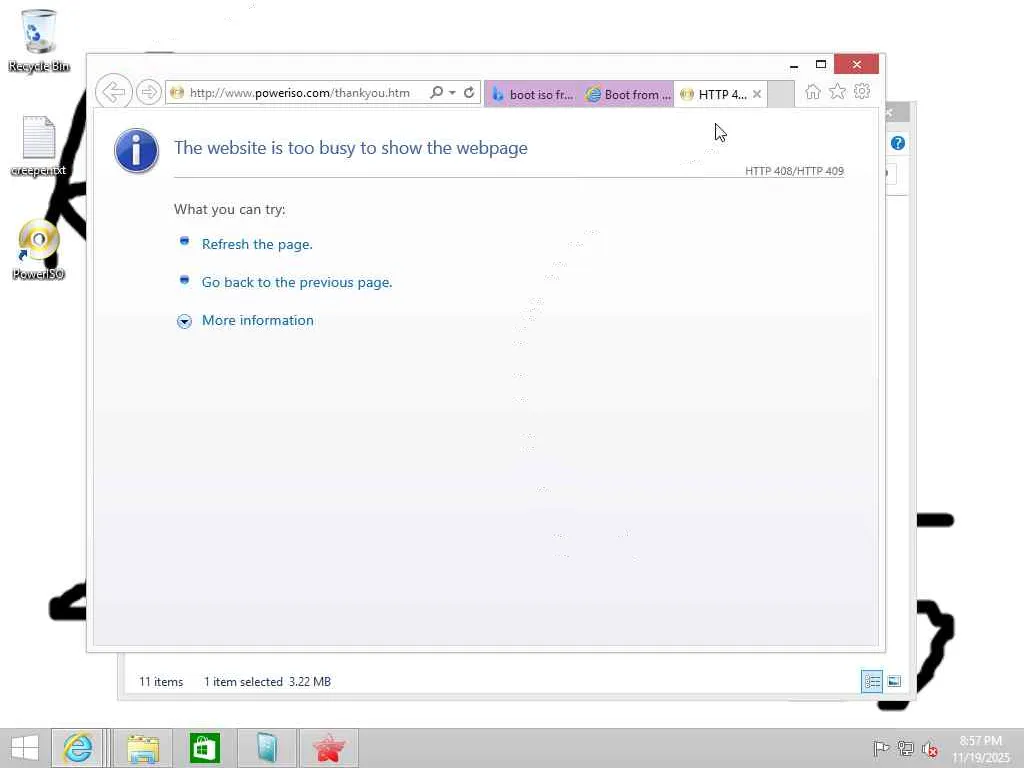Maximize the Internet Explorer window
The image size is (1024, 768).
pyautogui.click(x=821, y=64)
